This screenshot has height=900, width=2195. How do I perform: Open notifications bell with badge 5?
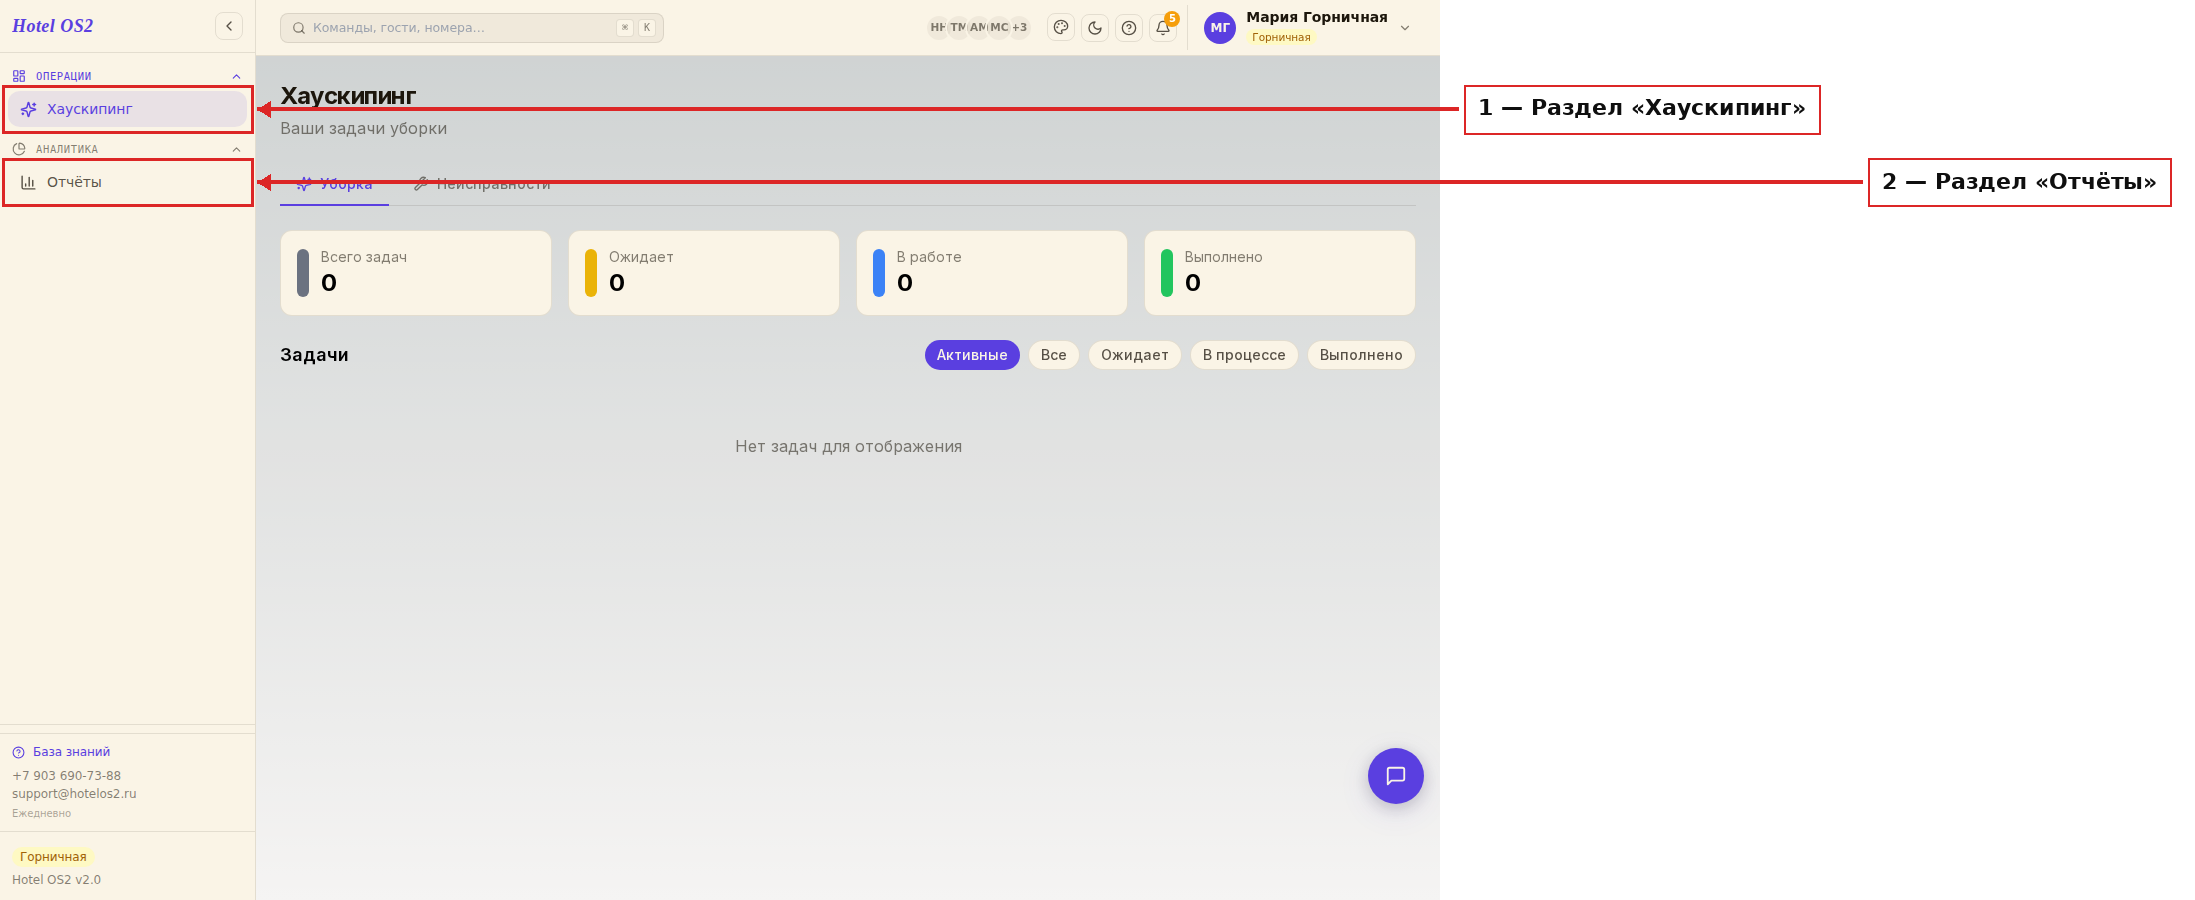point(1163,28)
